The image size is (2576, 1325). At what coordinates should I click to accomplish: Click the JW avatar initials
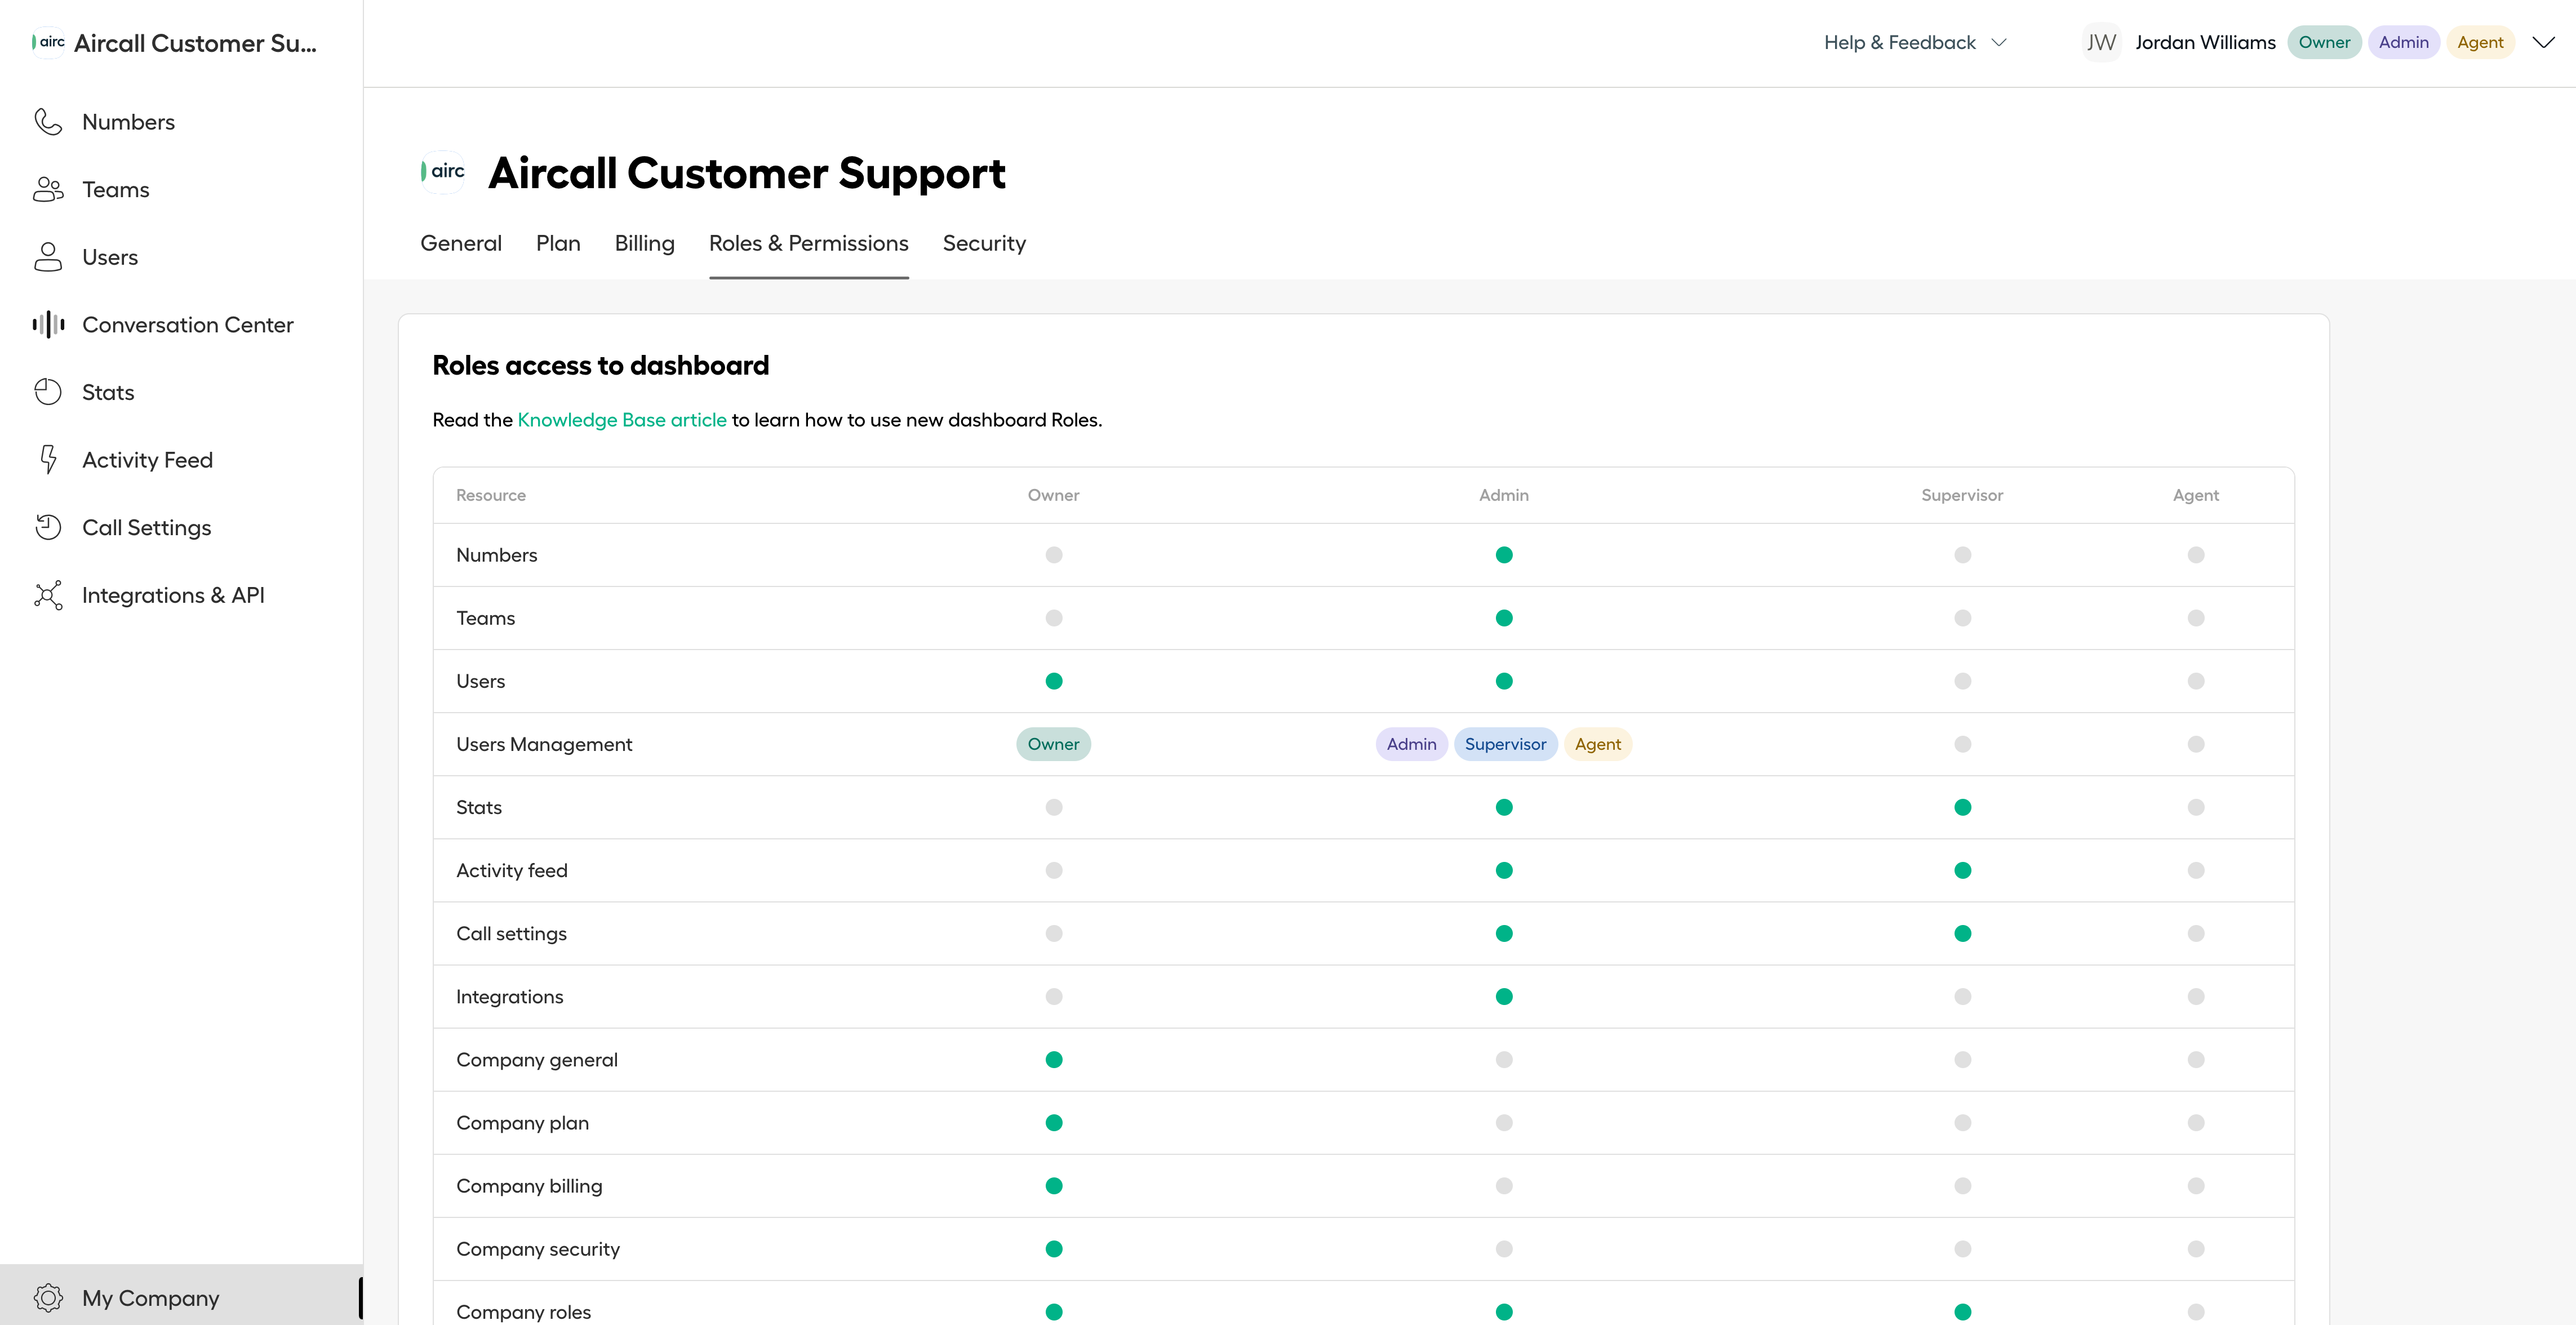(x=2101, y=42)
